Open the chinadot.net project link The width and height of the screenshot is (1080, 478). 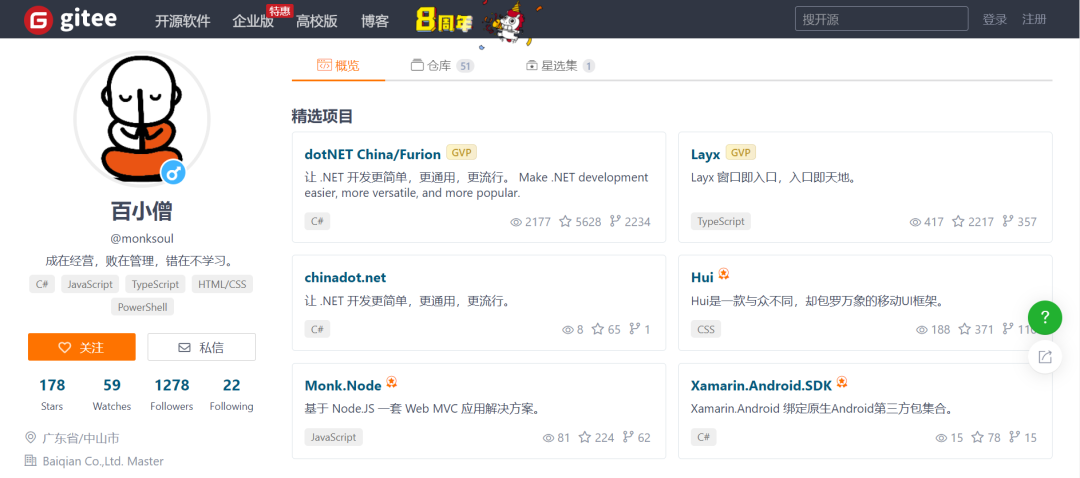tap(345, 278)
